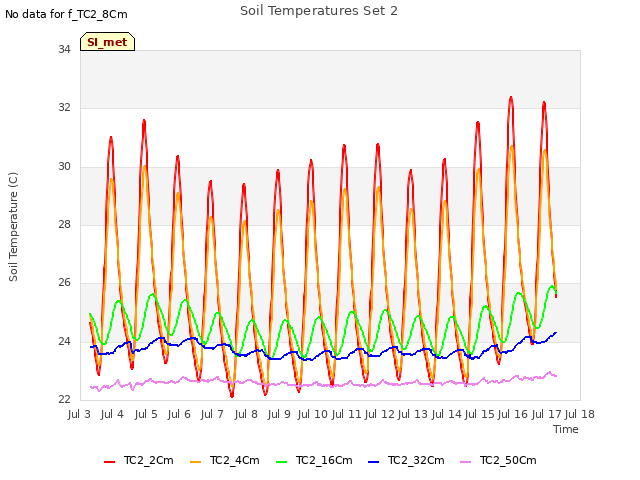Click the Jul 6 x-axis tick label
The width and height of the screenshot is (640, 480).
click(x=179, y=414)
